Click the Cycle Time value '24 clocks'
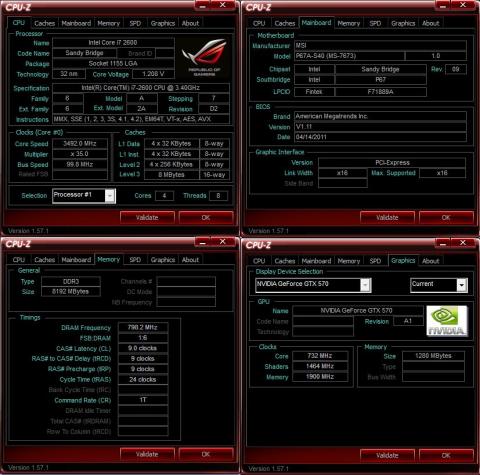The height and width of the screenshot is (475, 480). pyautogui.click(x=143, y=379)
